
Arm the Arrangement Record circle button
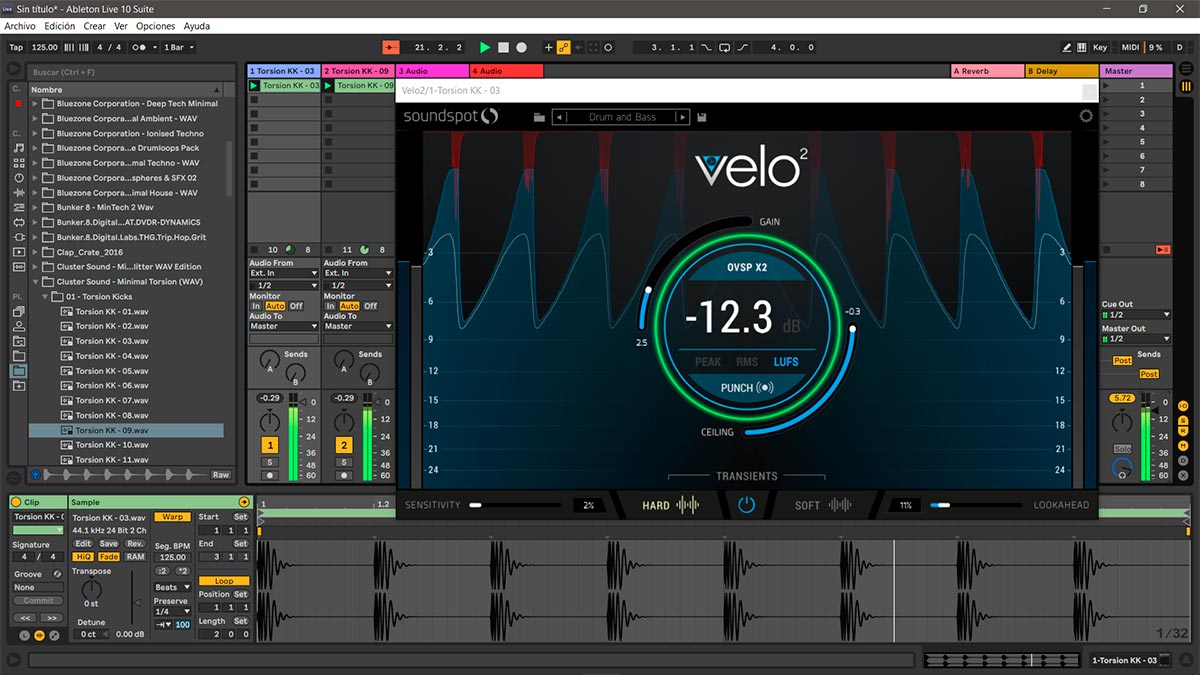pos(521,47)
